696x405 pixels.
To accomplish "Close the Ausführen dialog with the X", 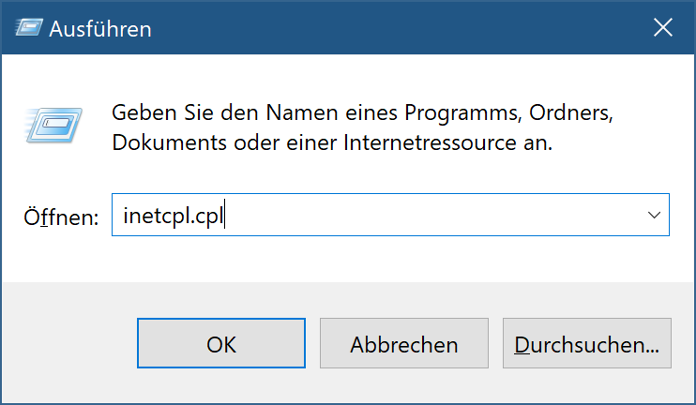I will (x=663, y=28).
